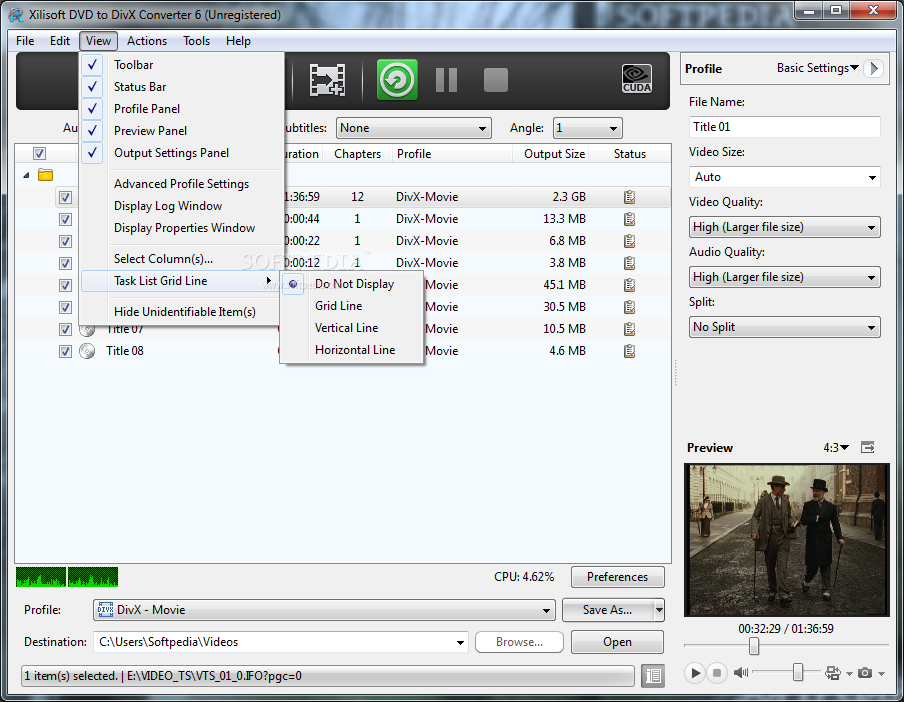This screenshot has width=904, height=702.
Task: Click the snapshot camera icon
Action: 865,673
